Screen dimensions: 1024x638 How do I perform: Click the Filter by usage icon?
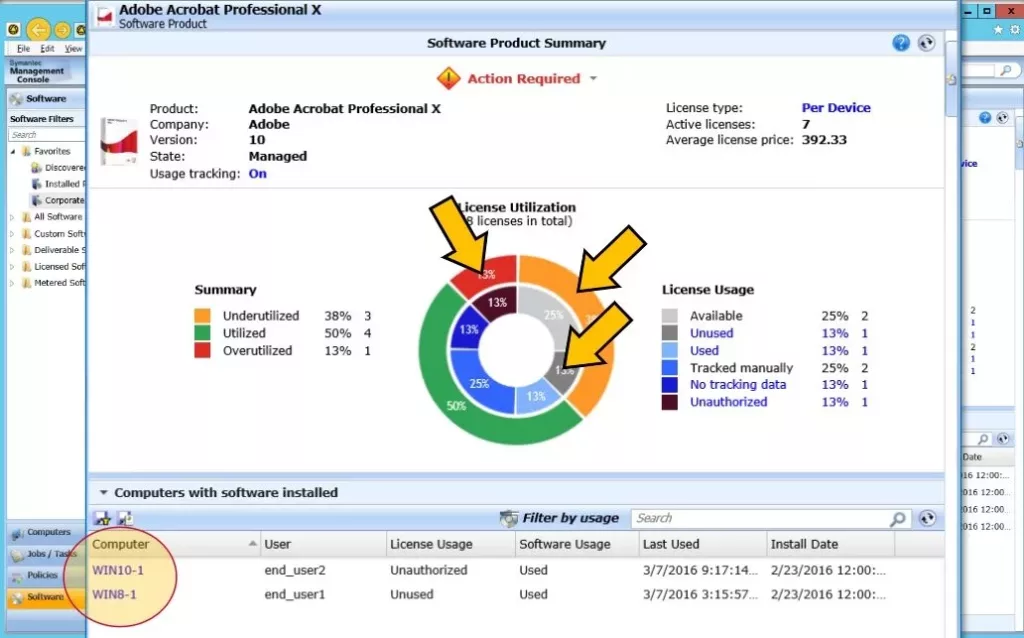pyautogui.click(x=509, y=518)
